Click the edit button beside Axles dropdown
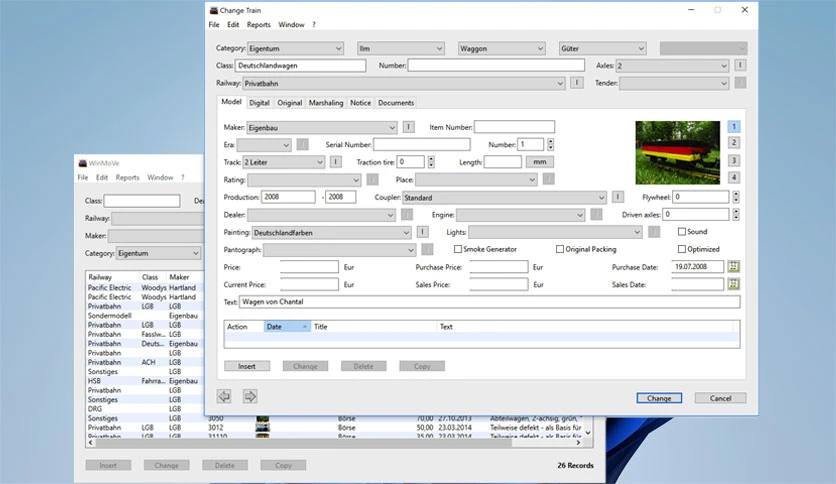This screenshot has height=484, width=836. click(740, 65)
